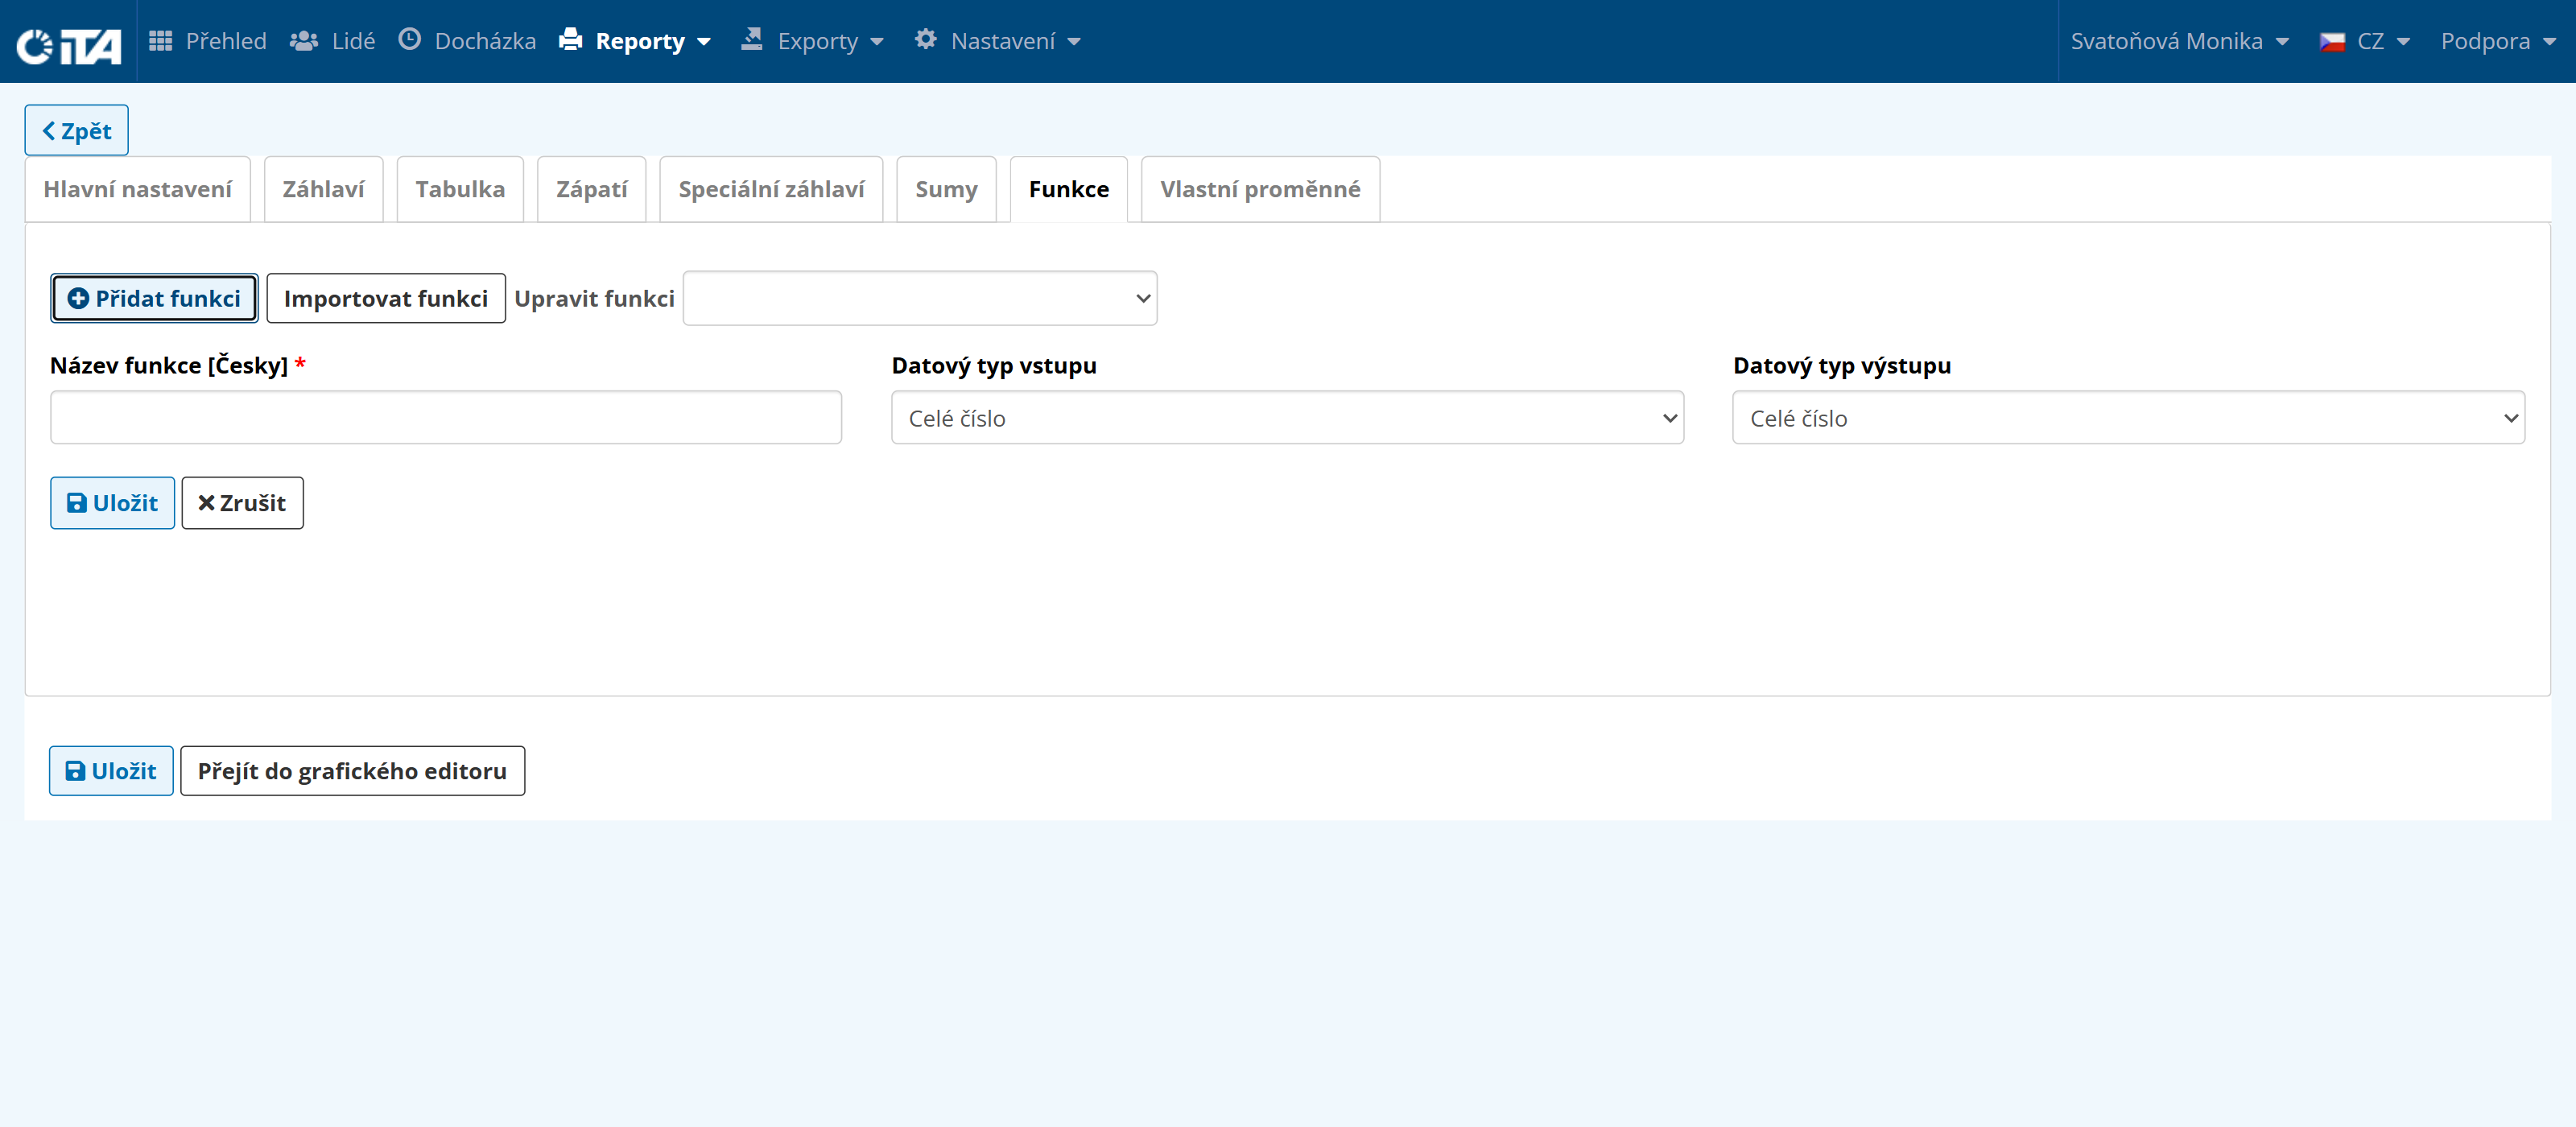This screenshot has height=1127, width=2576.
Task: Open the Upravit funkci dropdown
Action: (920, 298)
